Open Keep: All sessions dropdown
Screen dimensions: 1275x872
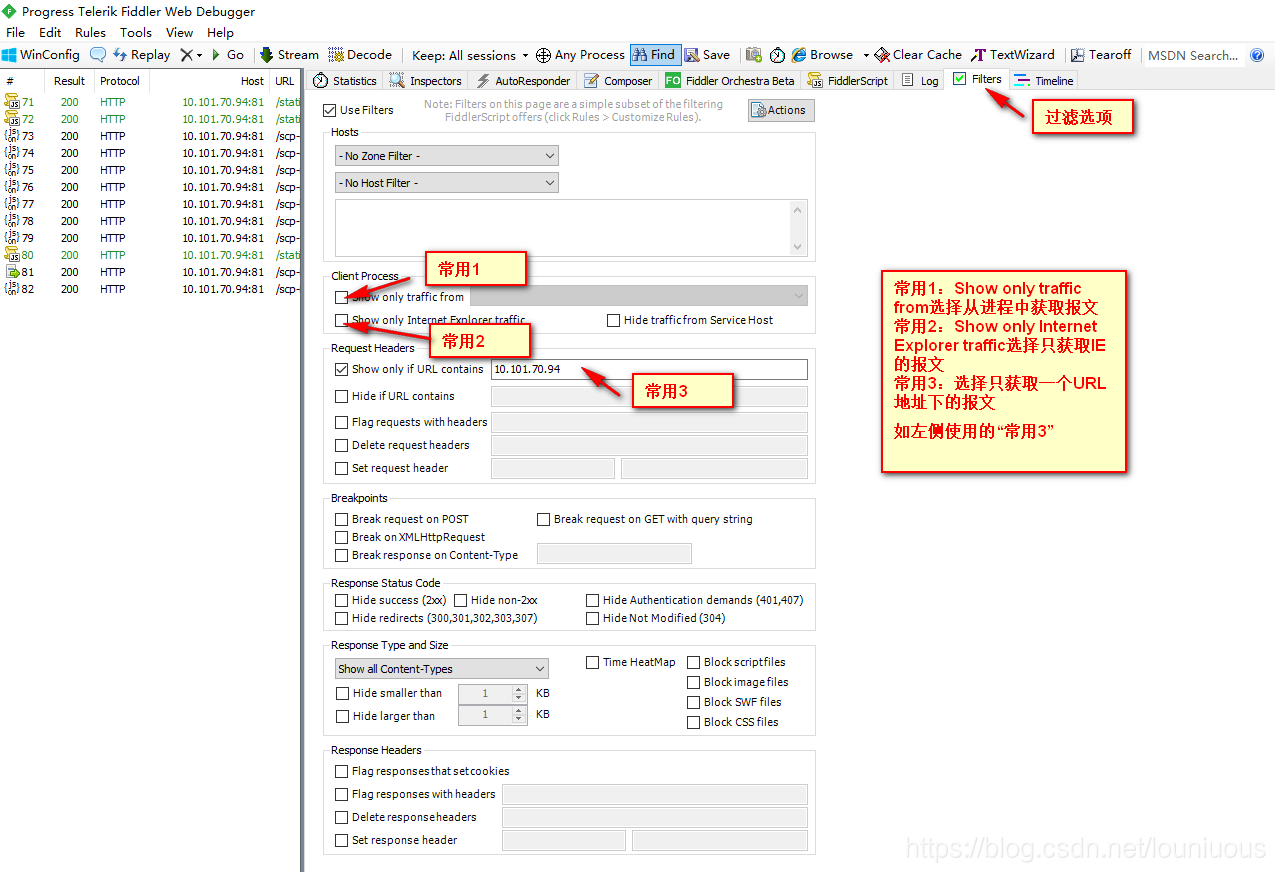pyautogui.click(x=470, y=55)
